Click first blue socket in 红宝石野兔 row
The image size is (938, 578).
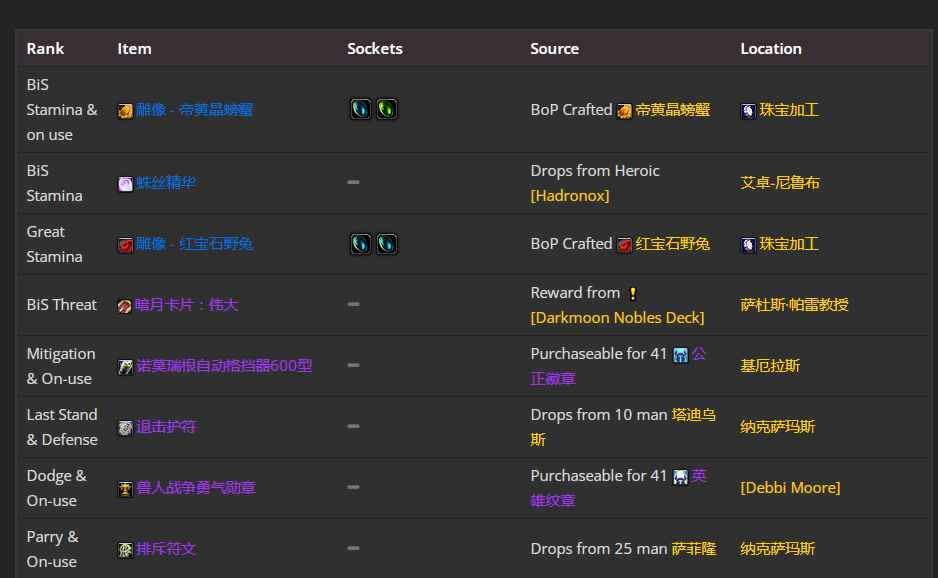click(x=361, y=244)
